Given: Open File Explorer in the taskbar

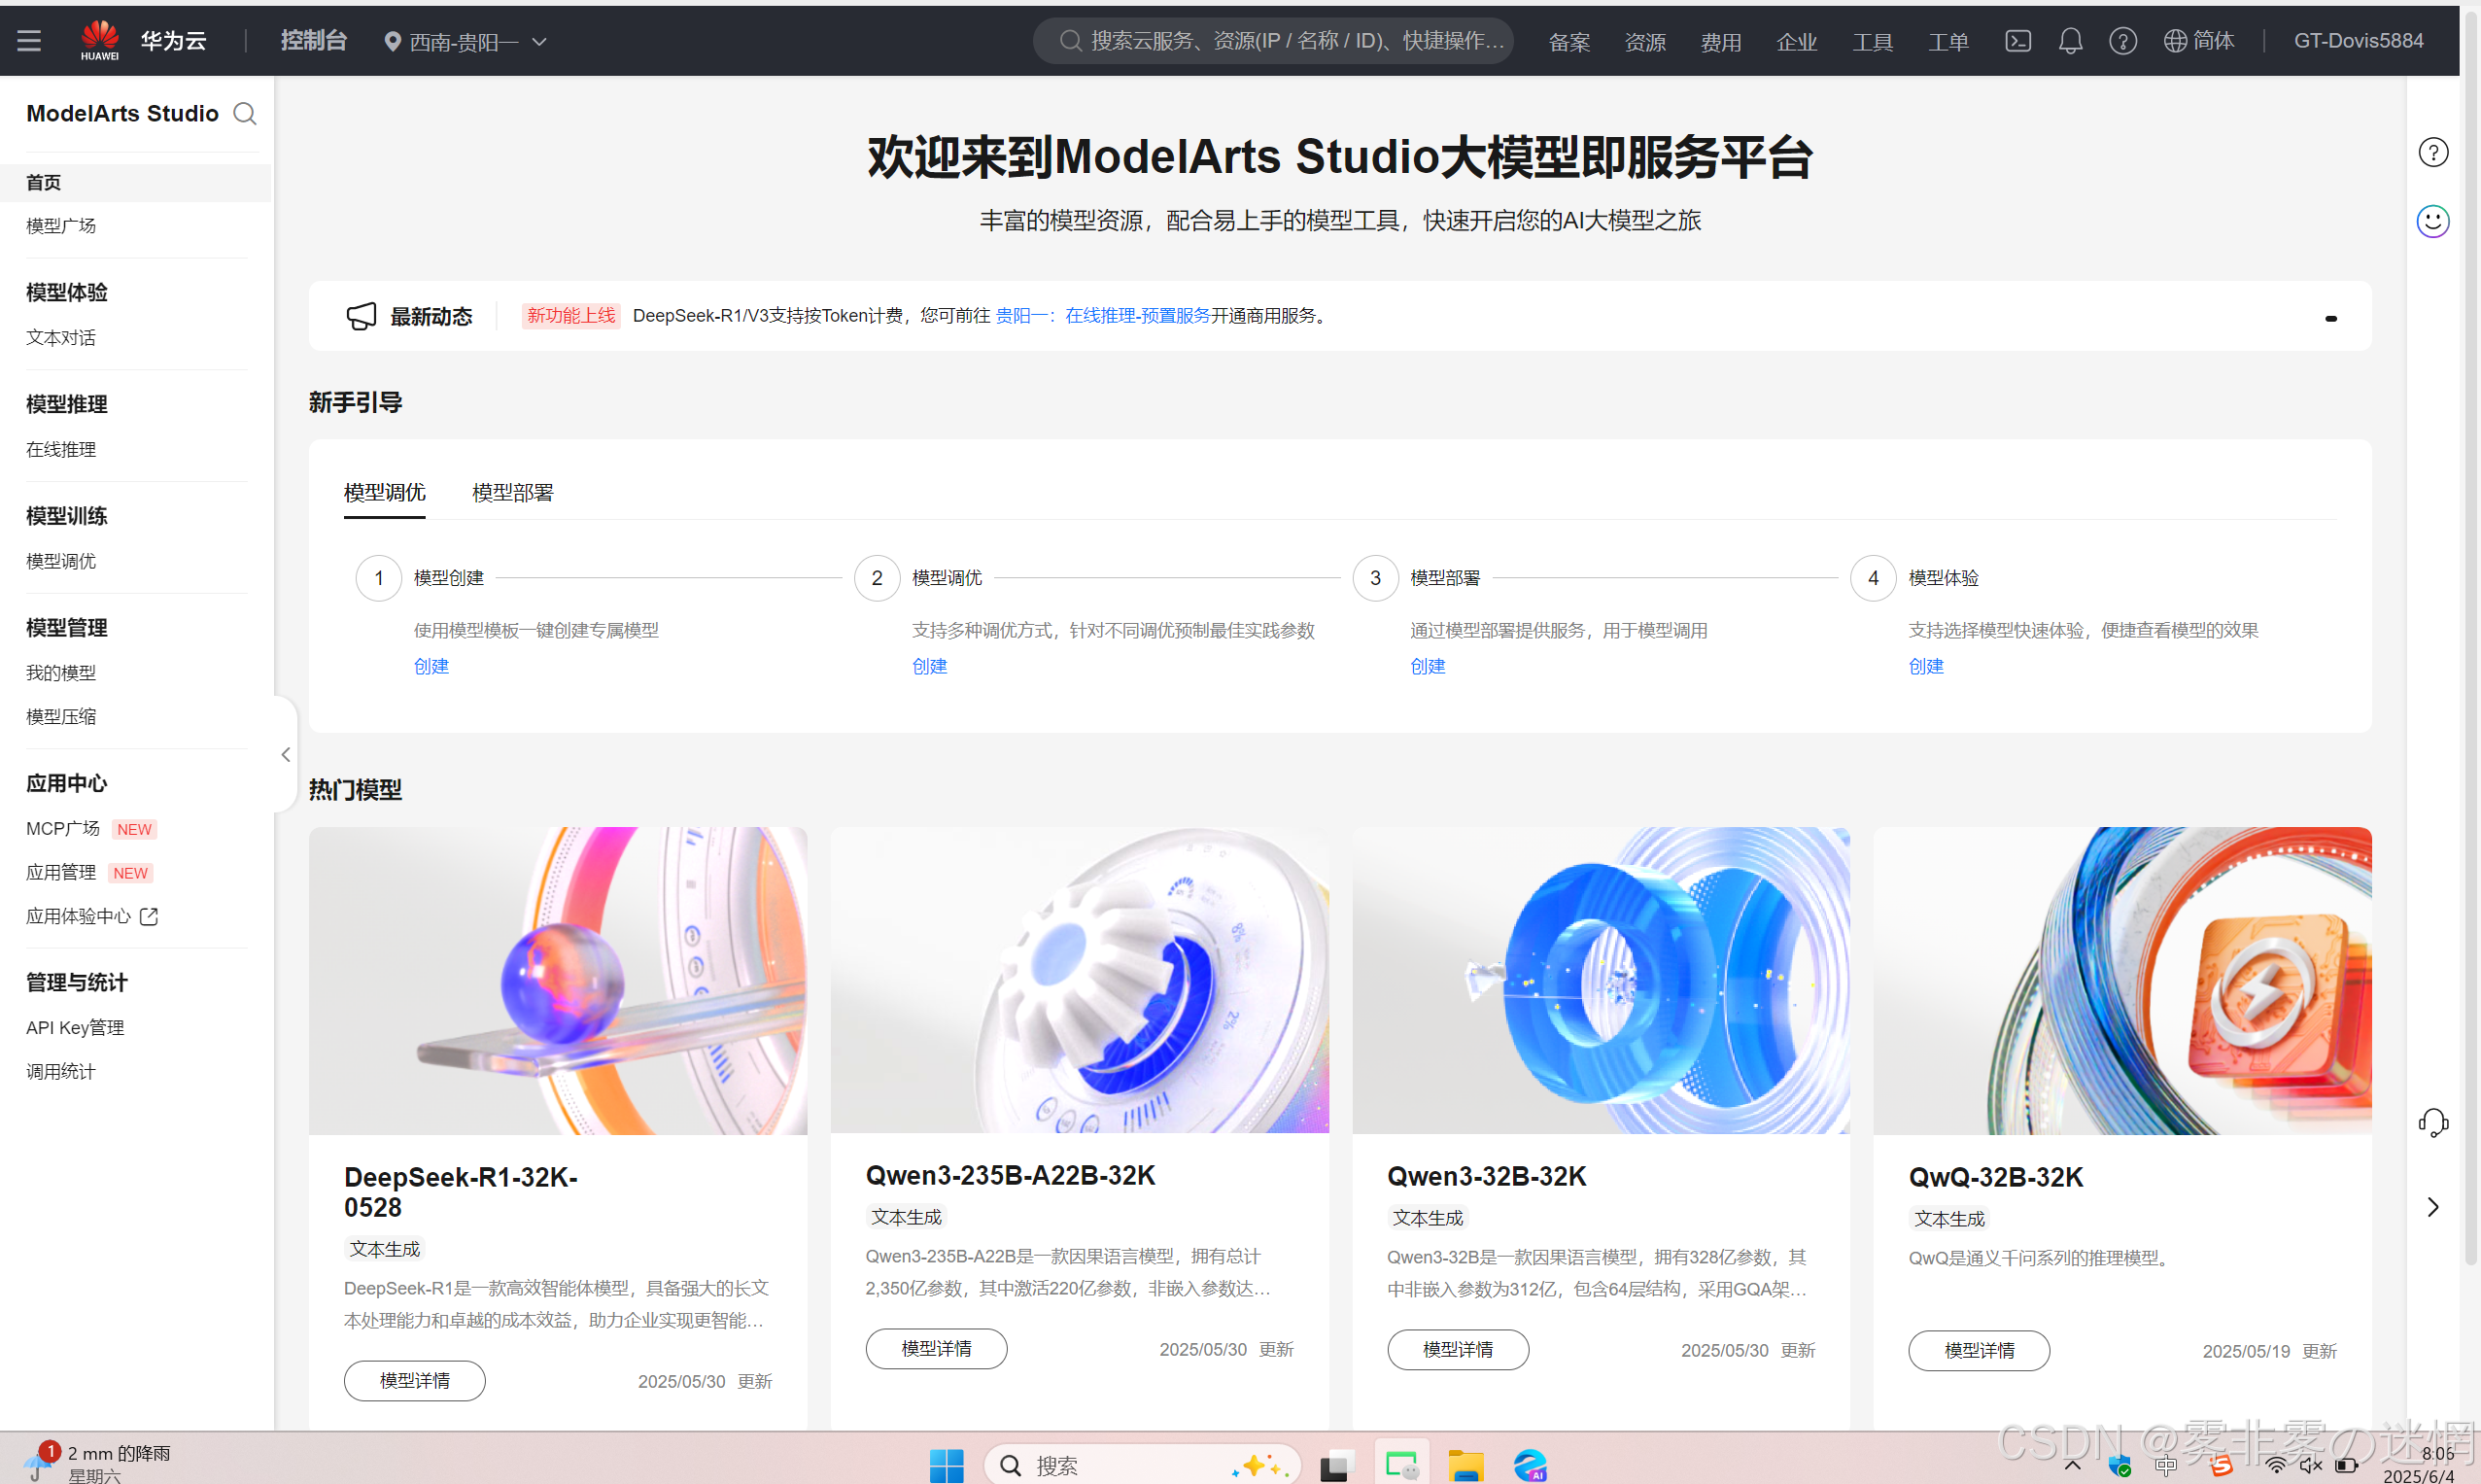Looking at the screenshot, I should 1466,1466.
